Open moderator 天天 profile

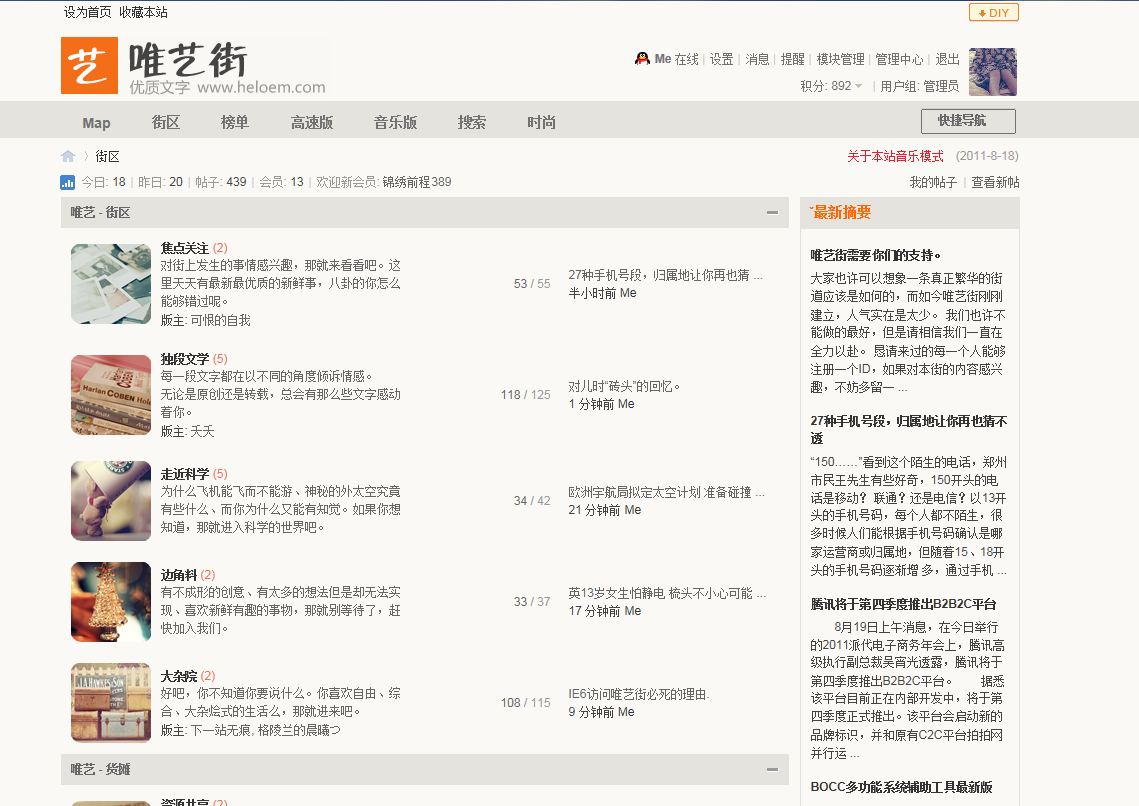tap(202, 431)
